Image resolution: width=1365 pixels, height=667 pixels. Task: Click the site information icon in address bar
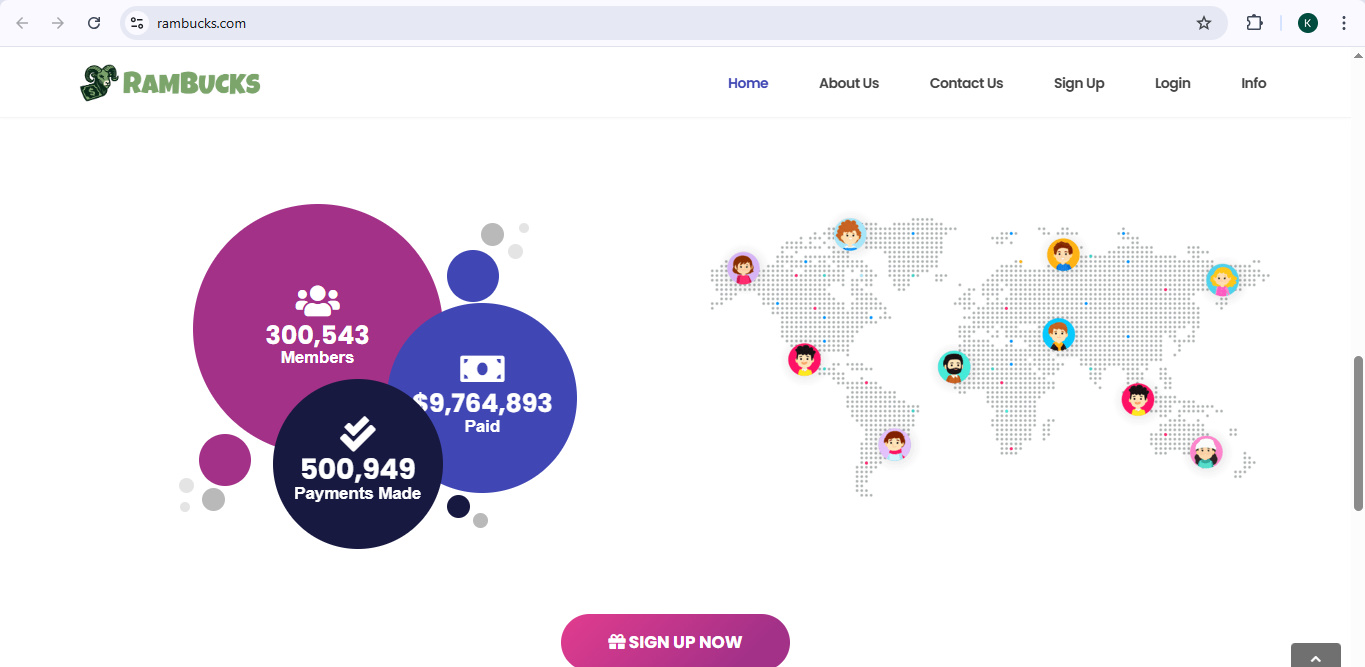click(x=138, y=23)
